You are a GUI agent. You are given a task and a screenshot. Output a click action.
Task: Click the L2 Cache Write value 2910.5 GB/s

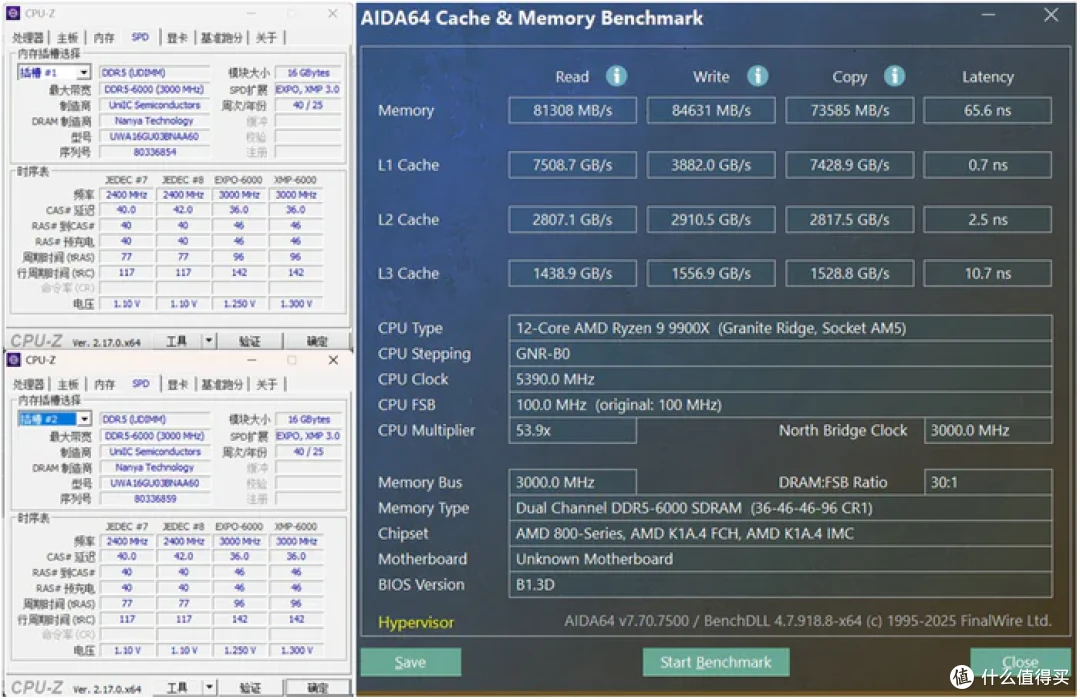pyautogui.click(x=711, y=219)
